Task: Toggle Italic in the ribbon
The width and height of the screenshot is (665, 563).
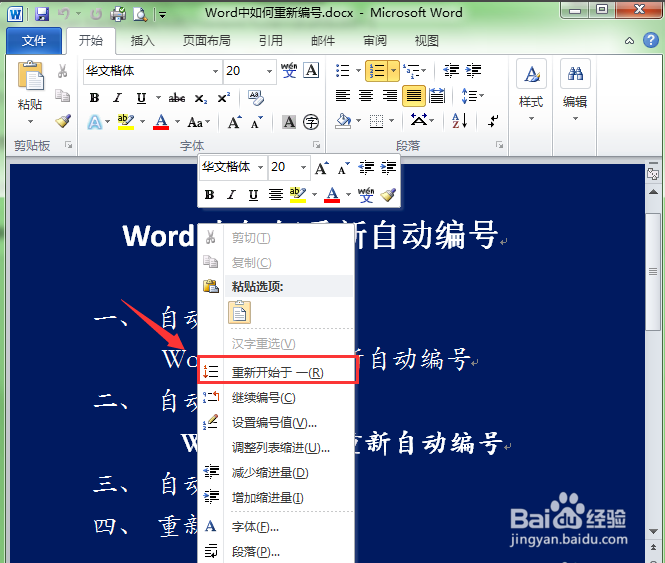Action: coord(117,98)
